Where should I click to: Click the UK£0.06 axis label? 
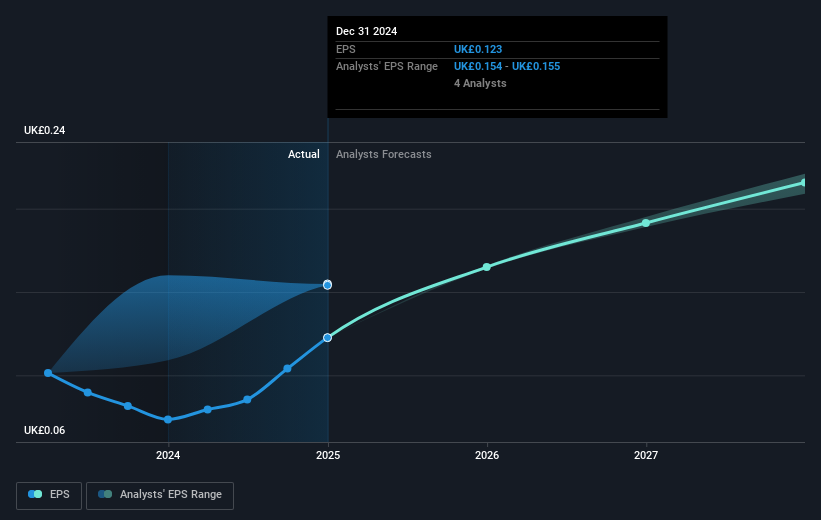point(45,430)
